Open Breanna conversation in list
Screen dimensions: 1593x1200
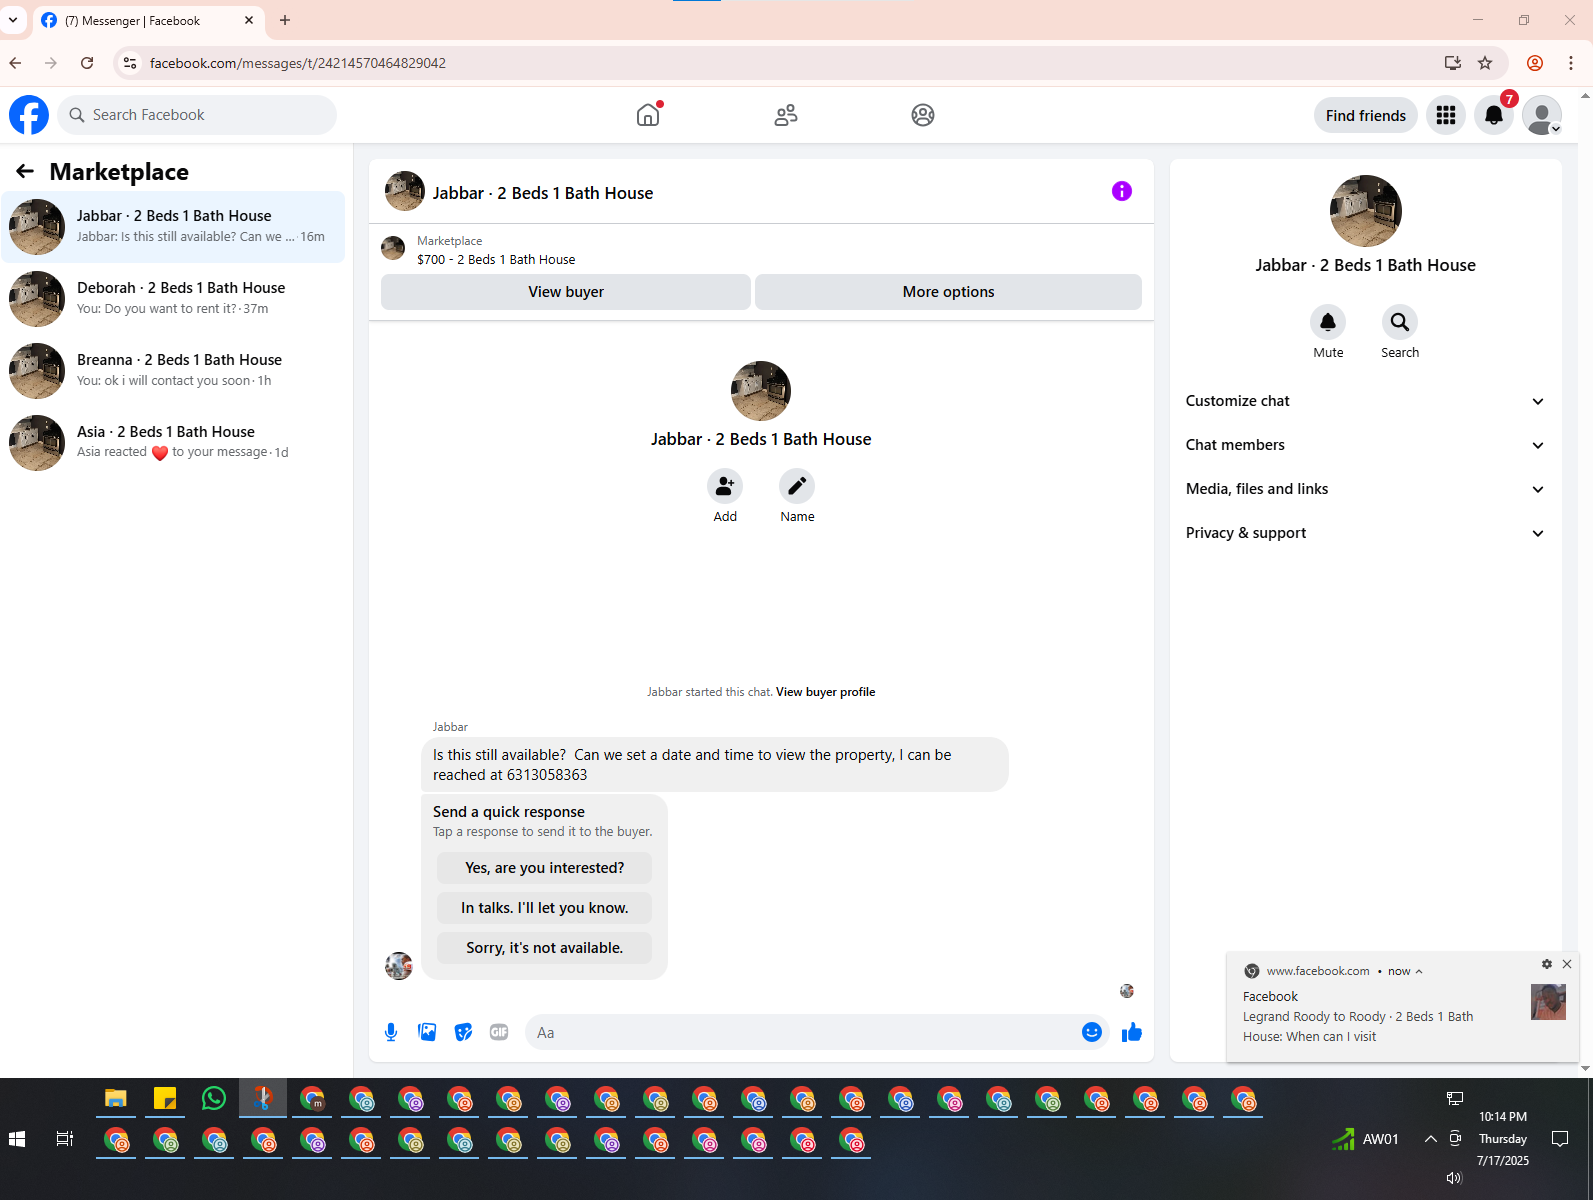(x=174, y=371)
